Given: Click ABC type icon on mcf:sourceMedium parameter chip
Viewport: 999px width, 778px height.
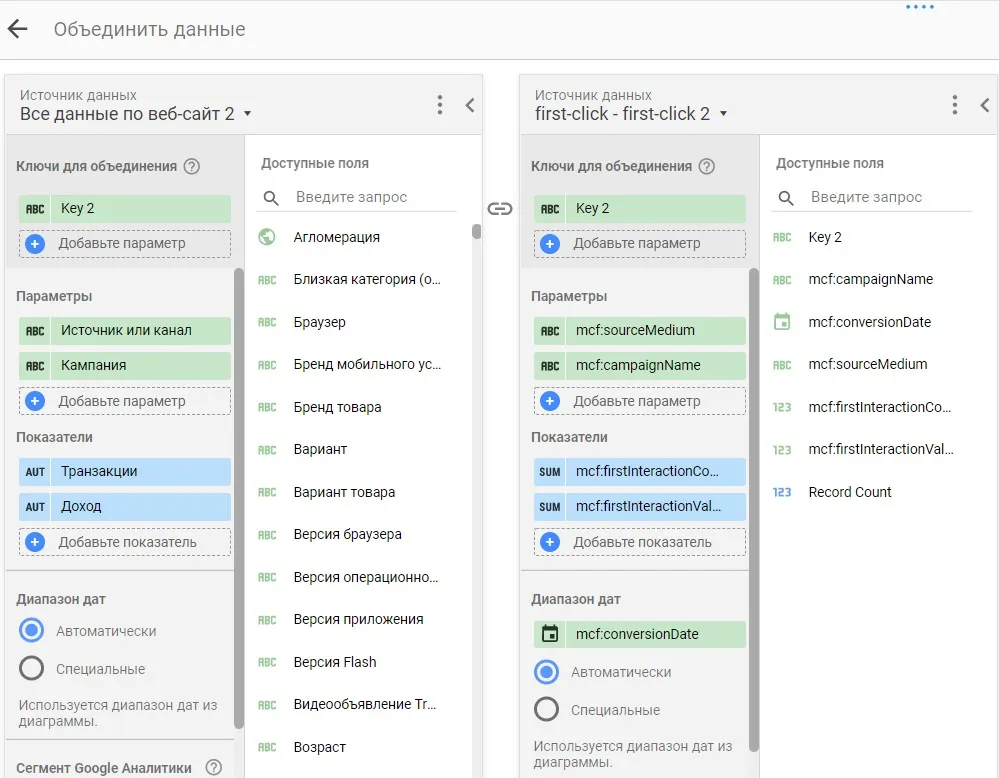Looking at the screenshot, I should pos(550,331).
